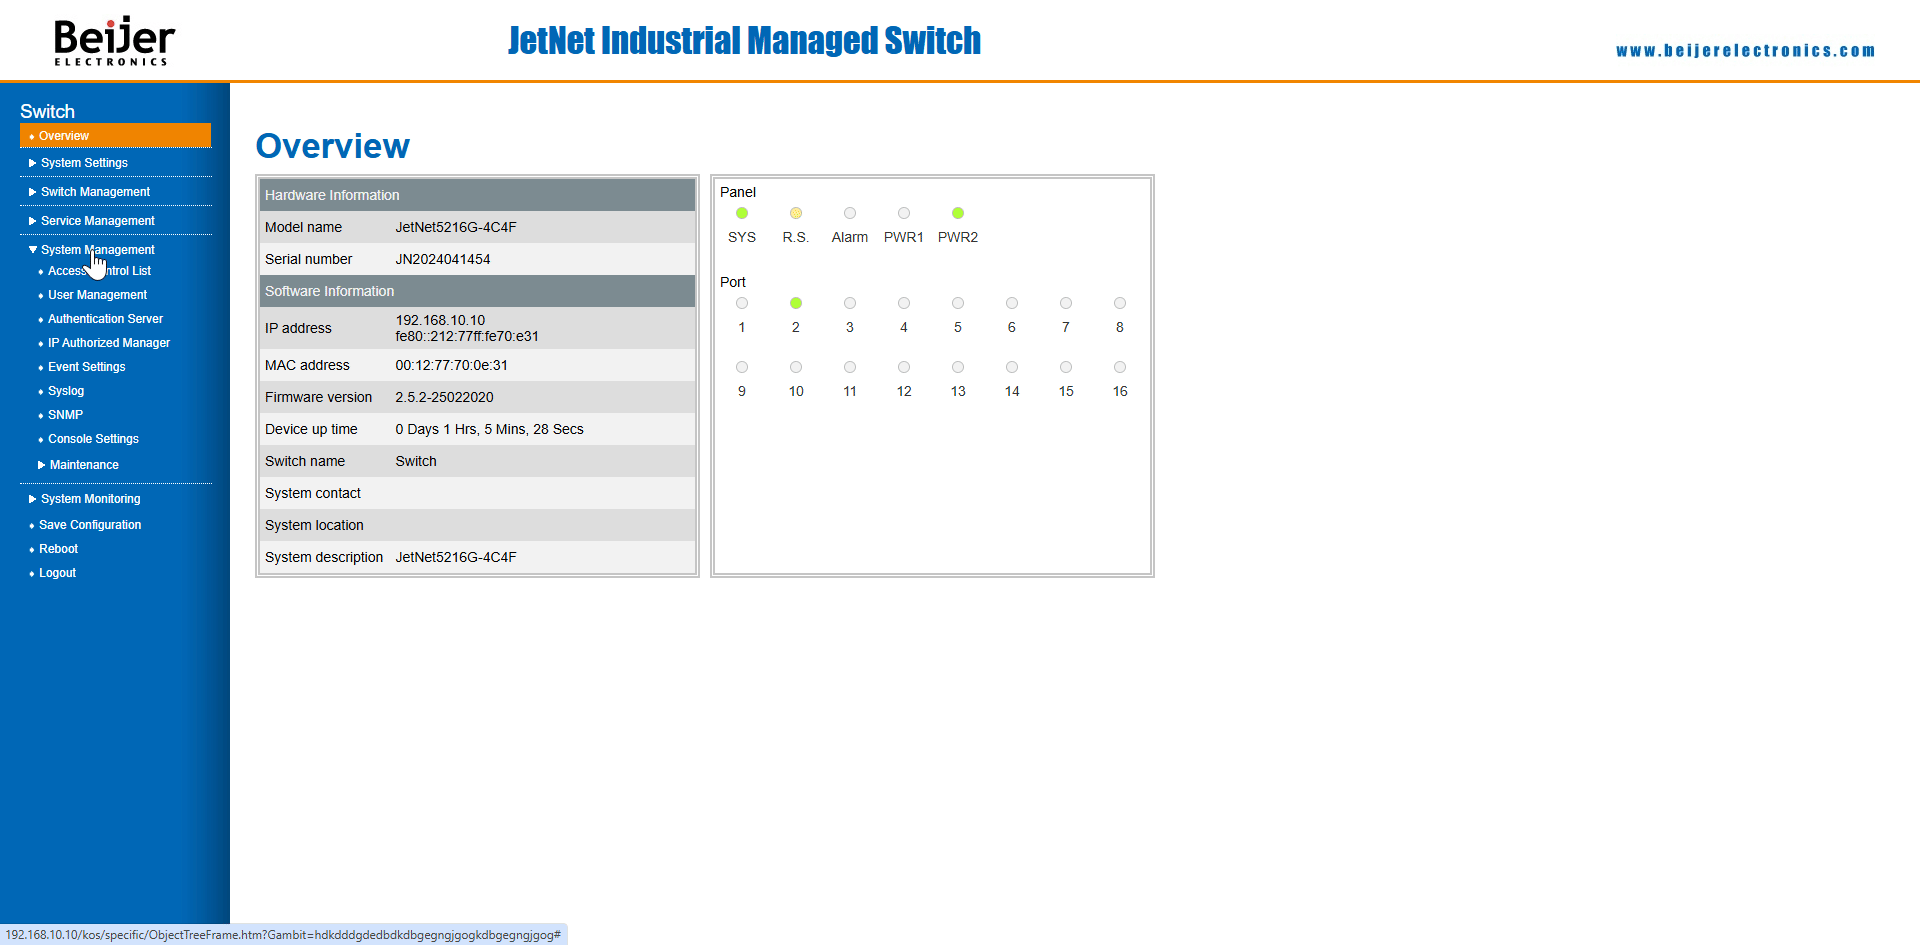The image size is (1920, 945).
Task: Click firmware version 2.5.2-25022020
Action: [x=444, y=397]
